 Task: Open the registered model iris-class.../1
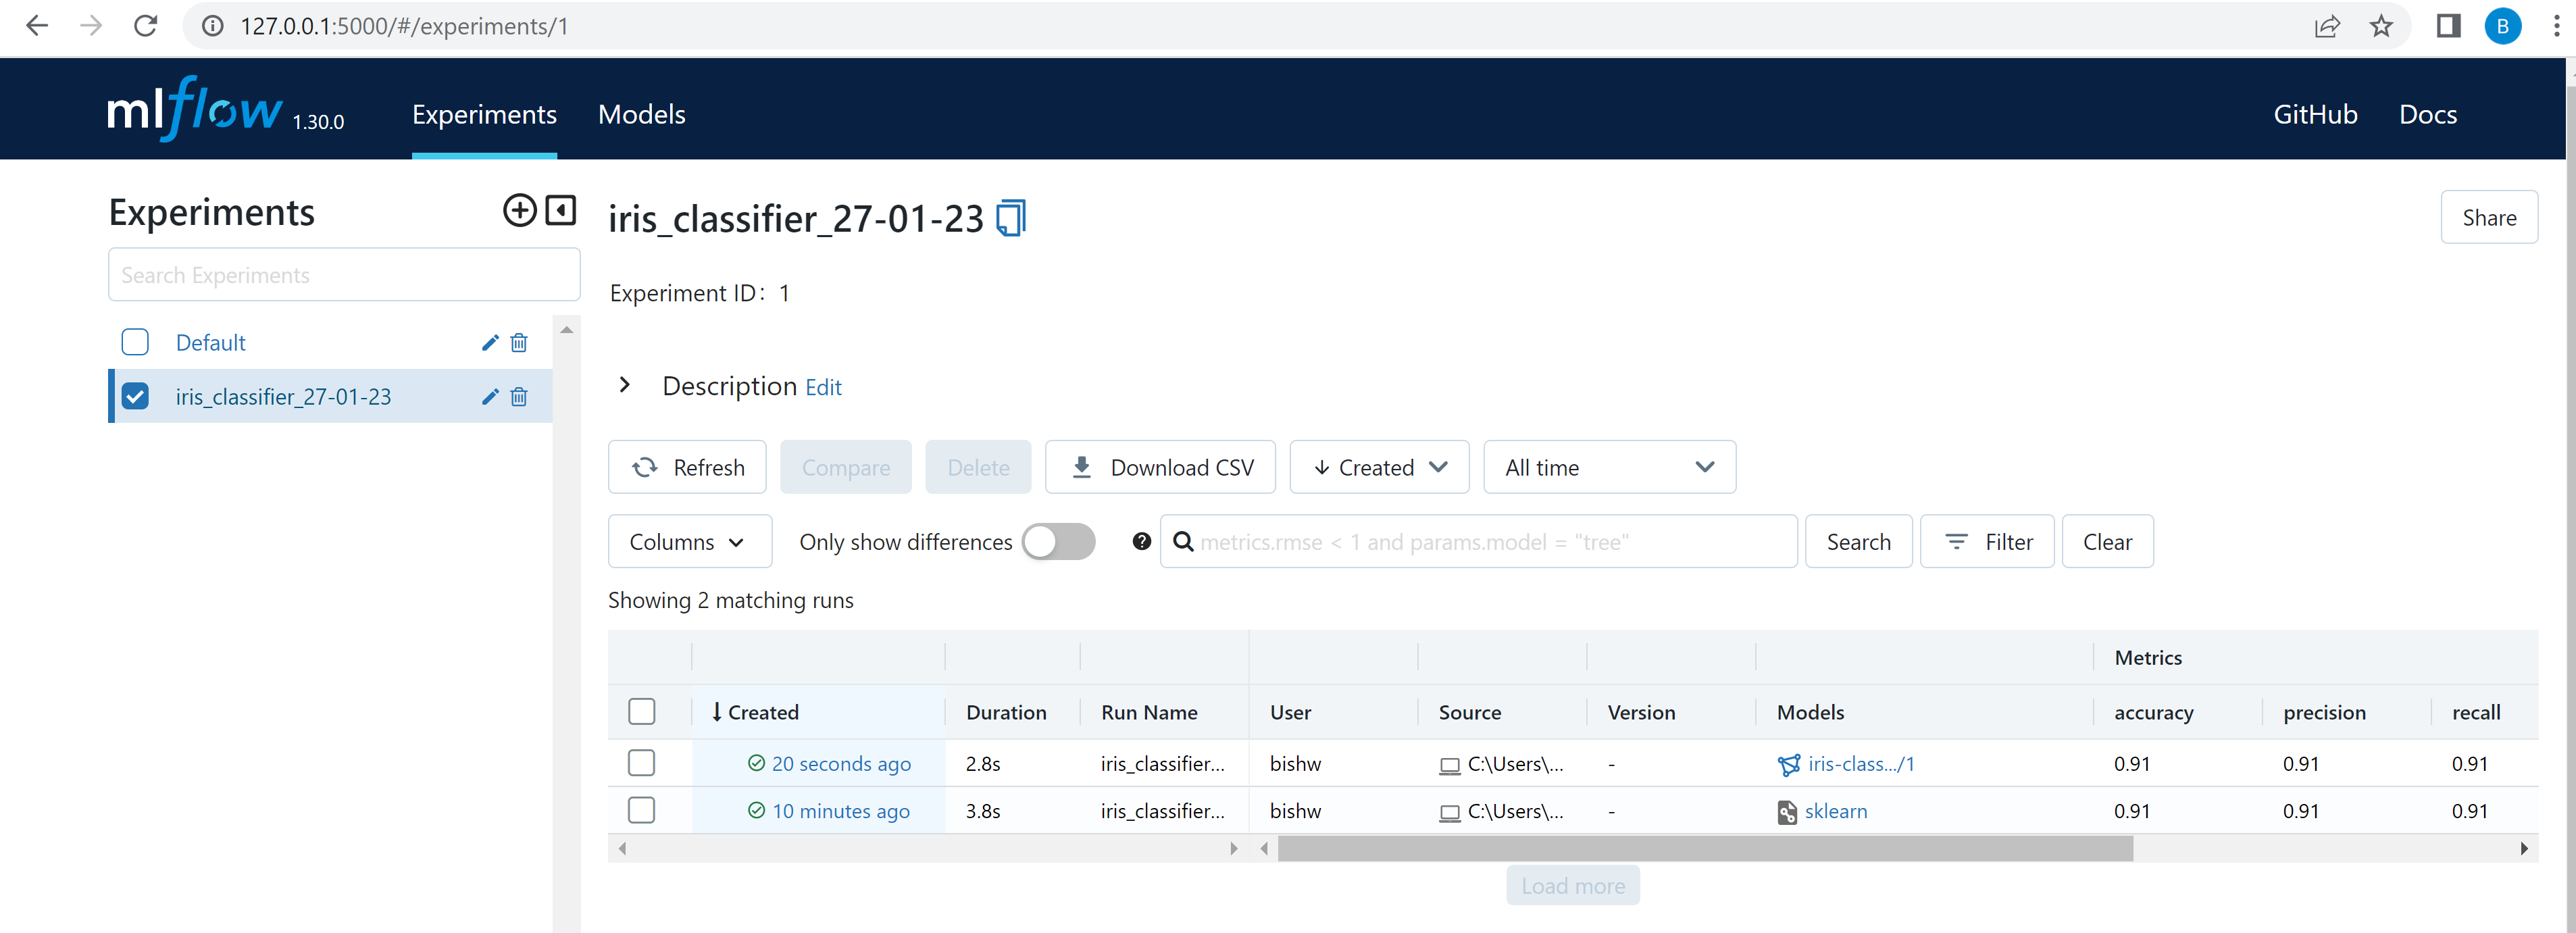pos(1861,763)
